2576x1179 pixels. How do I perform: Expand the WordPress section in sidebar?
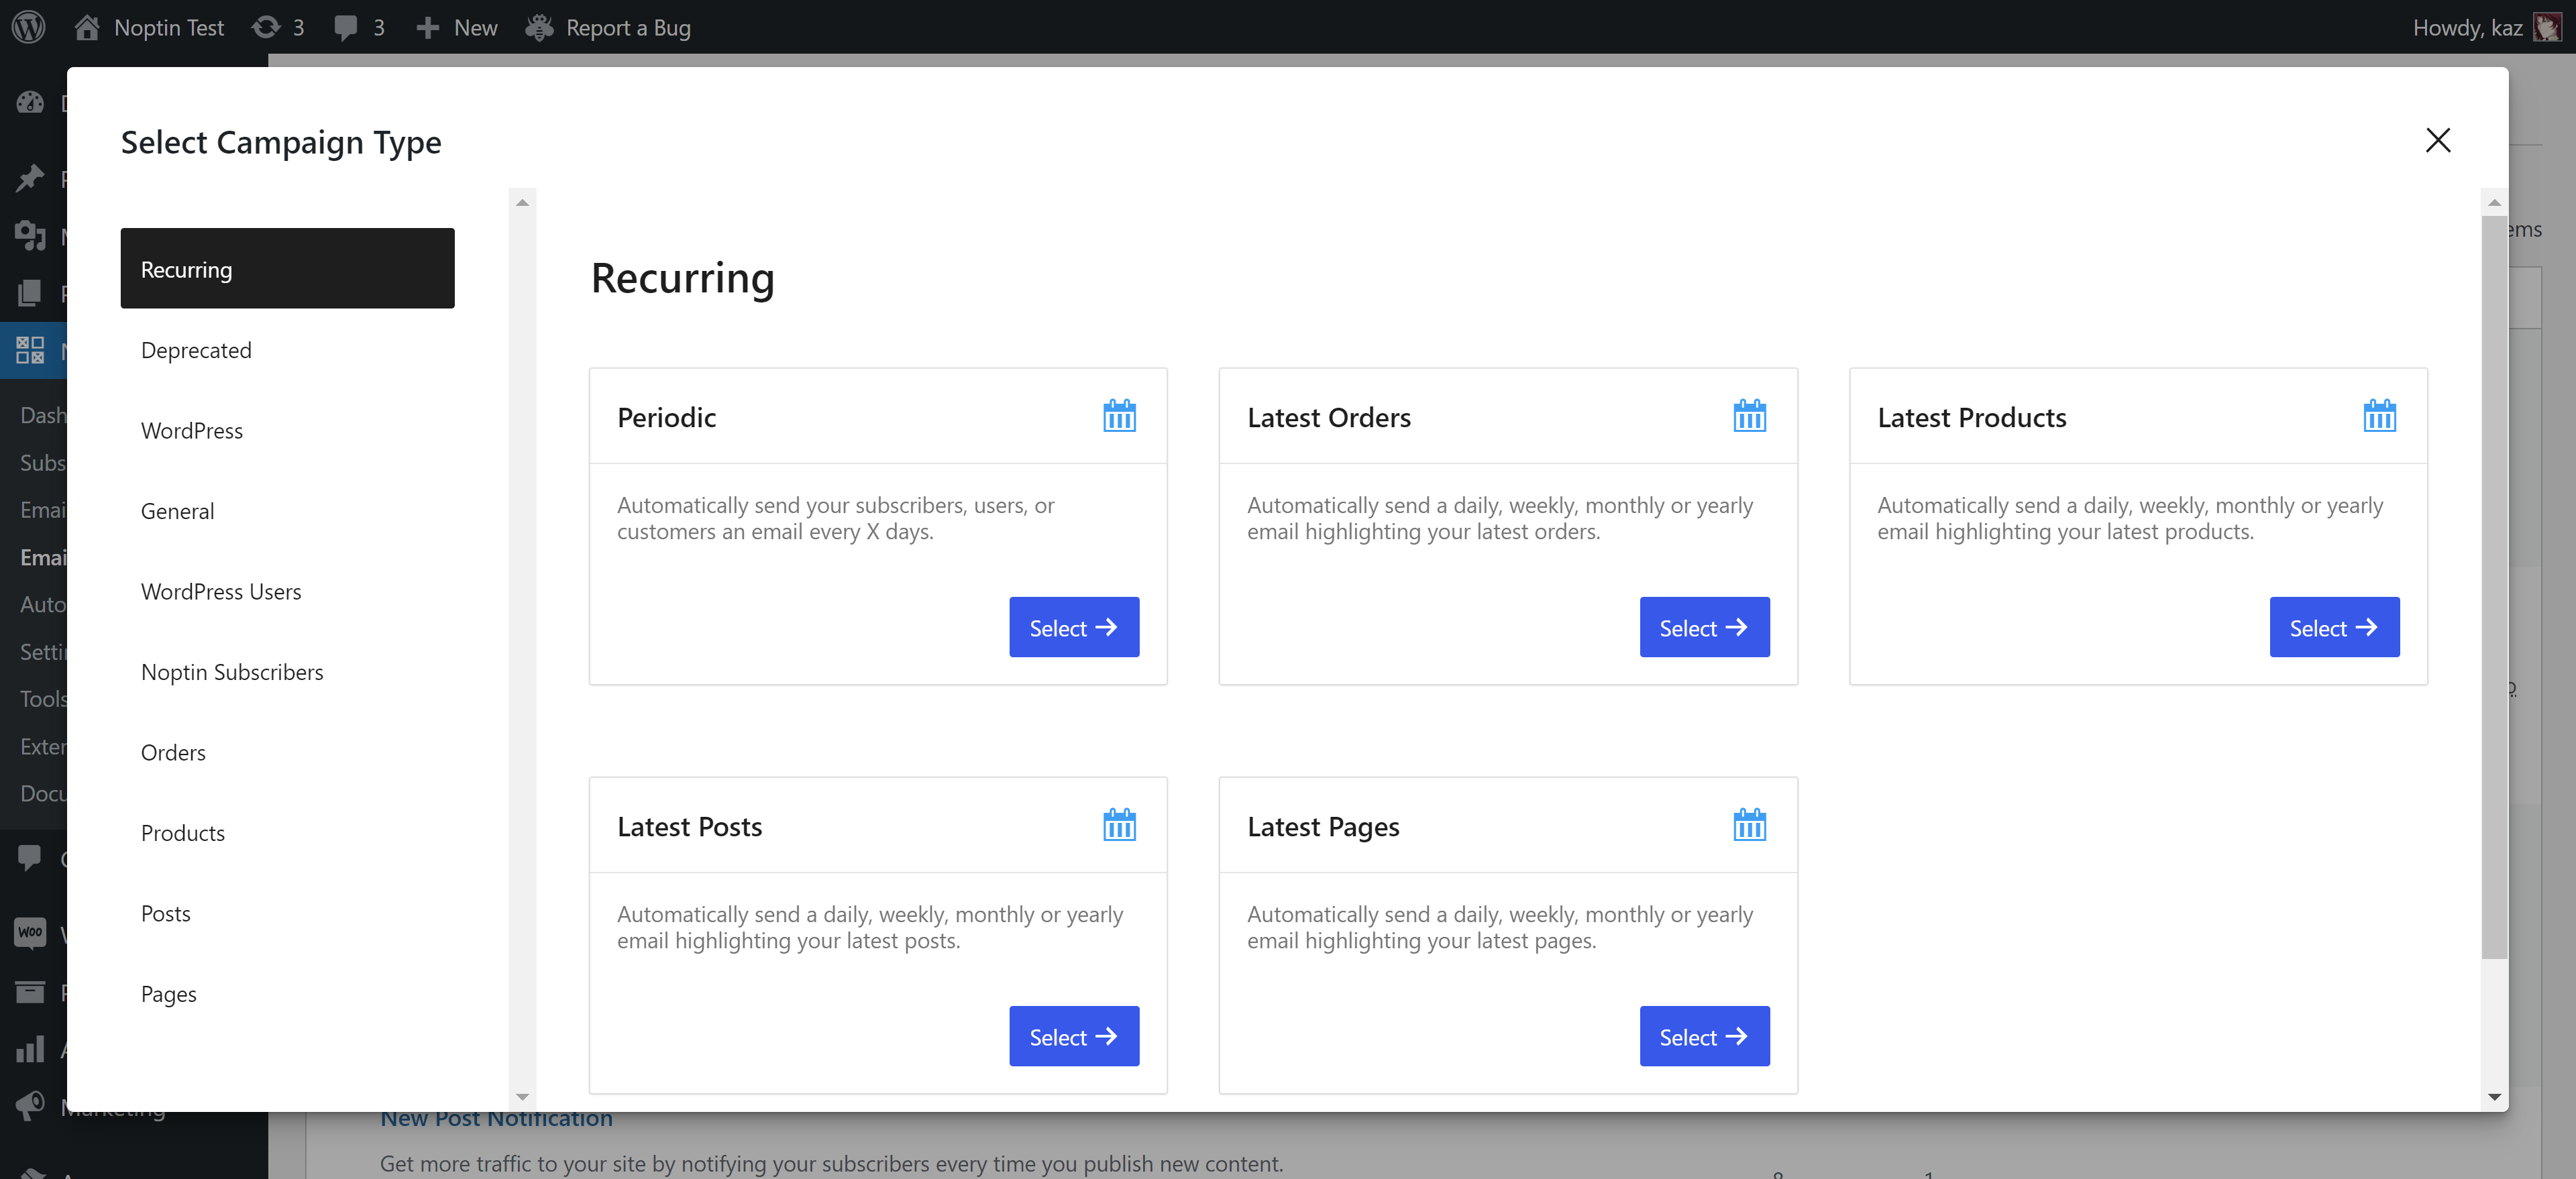tap(193, 430)
